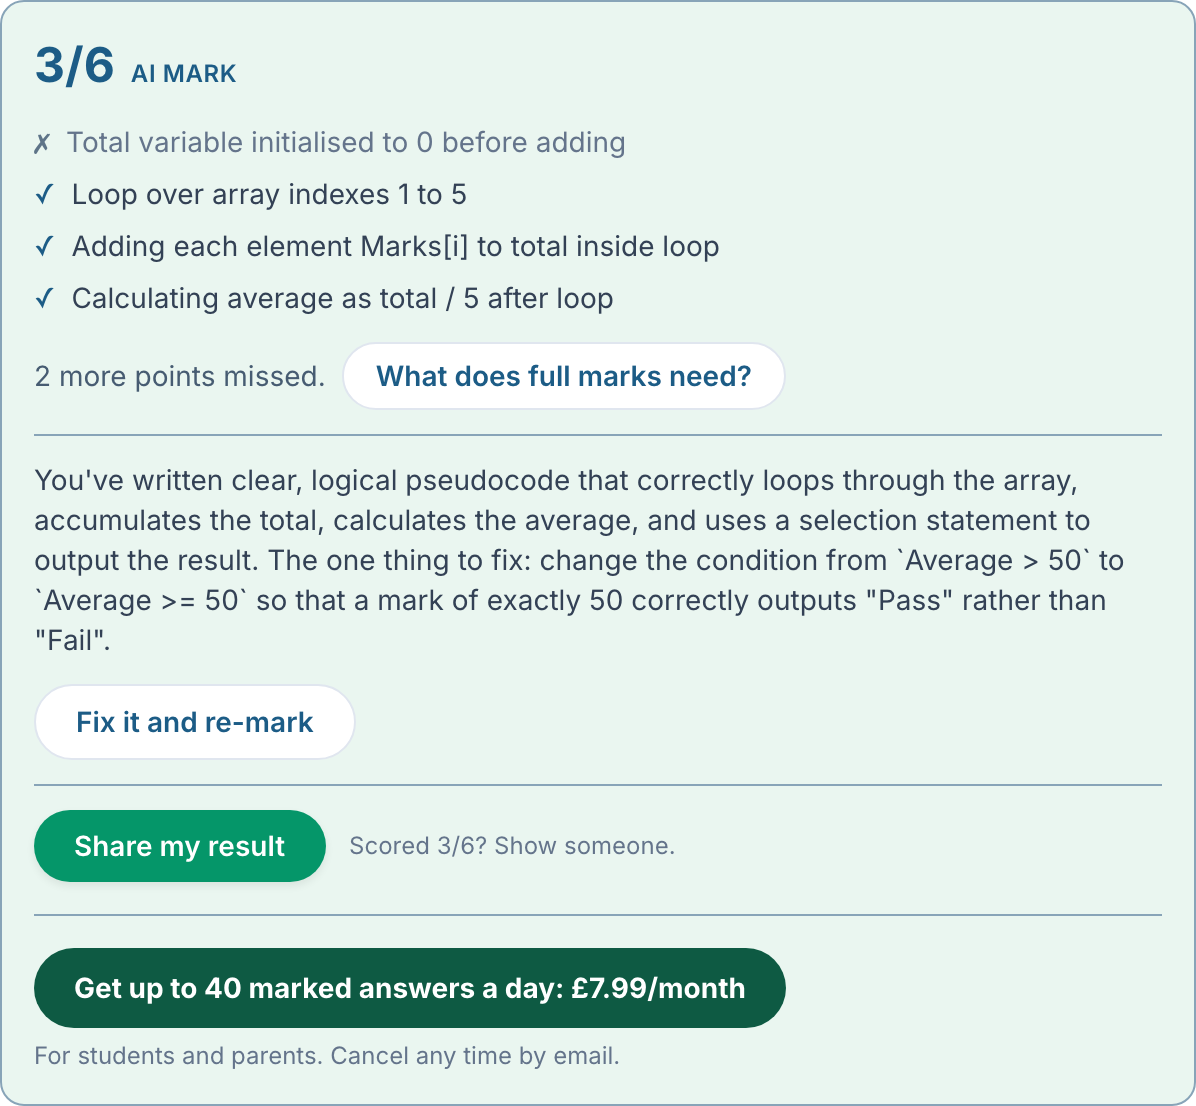Click tick icon beside 'Loop over array indexes'
Screen dimensions: 1196x1106
(x=44, y=195)
